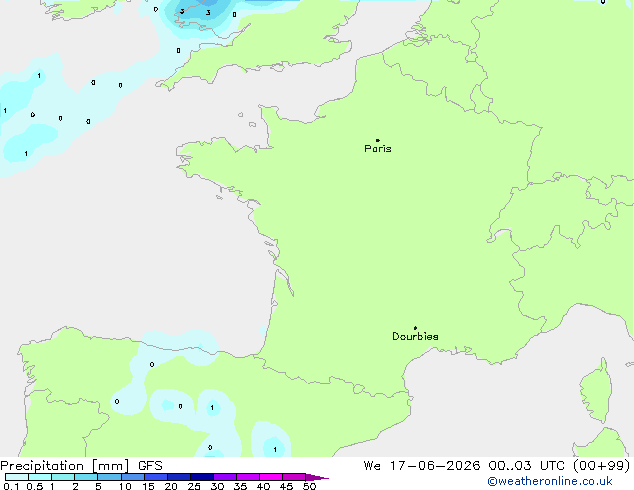Viewport: 634px width, 490px height.
Task: Click the 45–50 mm legend swatch
Action: coord(294,477)
